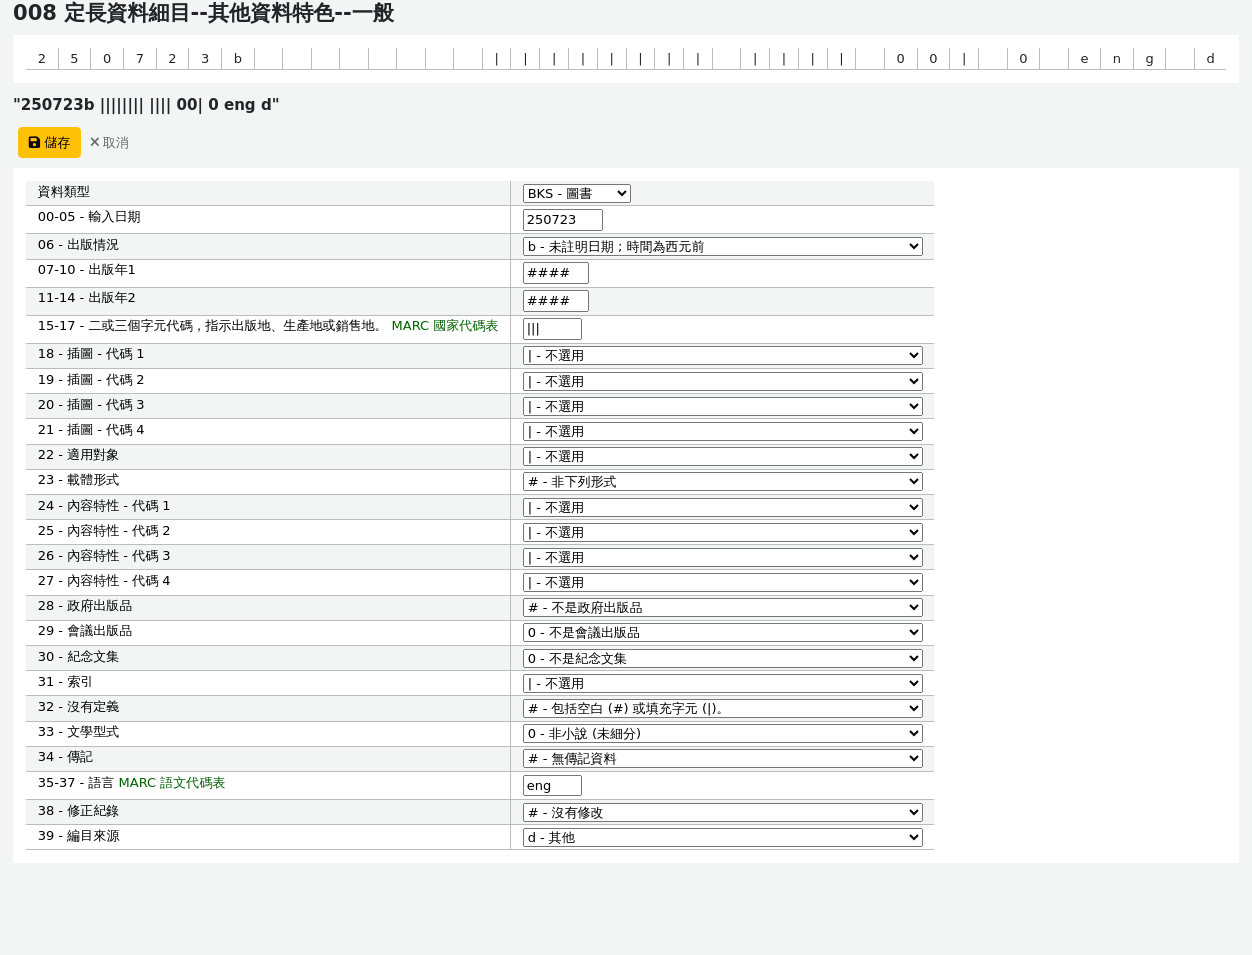Open the 33 文學型式 dropdown

[723, 733]
